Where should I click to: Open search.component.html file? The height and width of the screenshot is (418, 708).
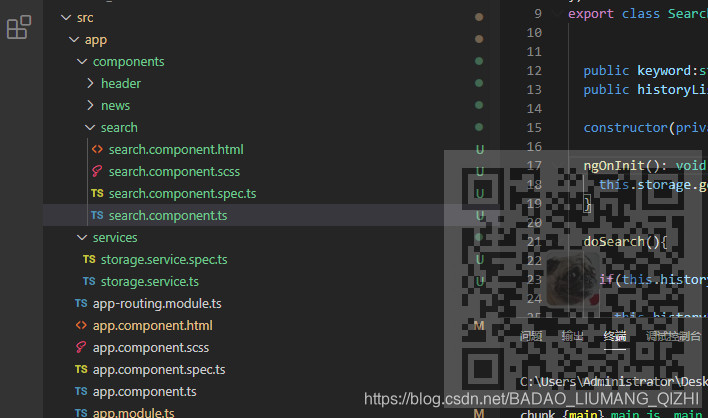(x=176, y=149)
